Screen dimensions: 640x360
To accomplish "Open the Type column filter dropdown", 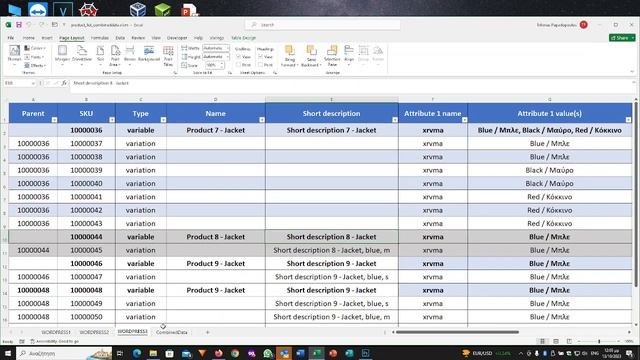I will click(163, 120).
